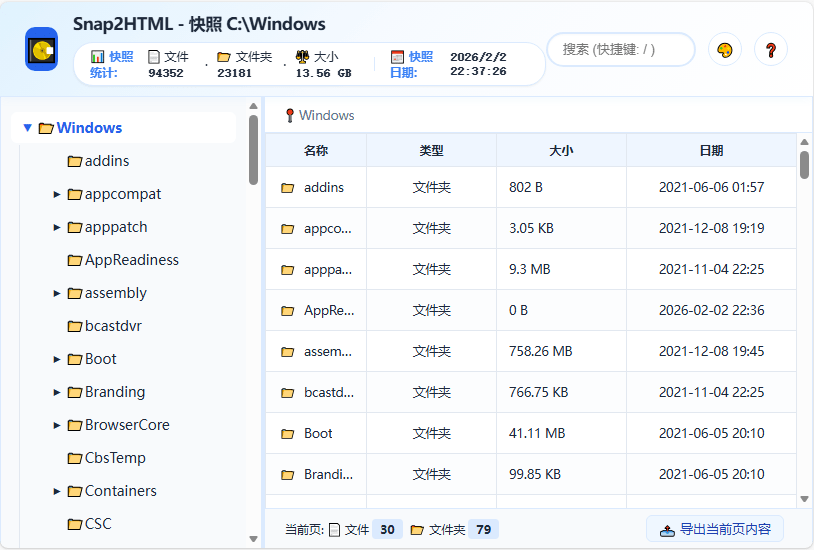
Task: Click the file list scroll down arrow
Action: pyautogui.click(x=804, y=499)
